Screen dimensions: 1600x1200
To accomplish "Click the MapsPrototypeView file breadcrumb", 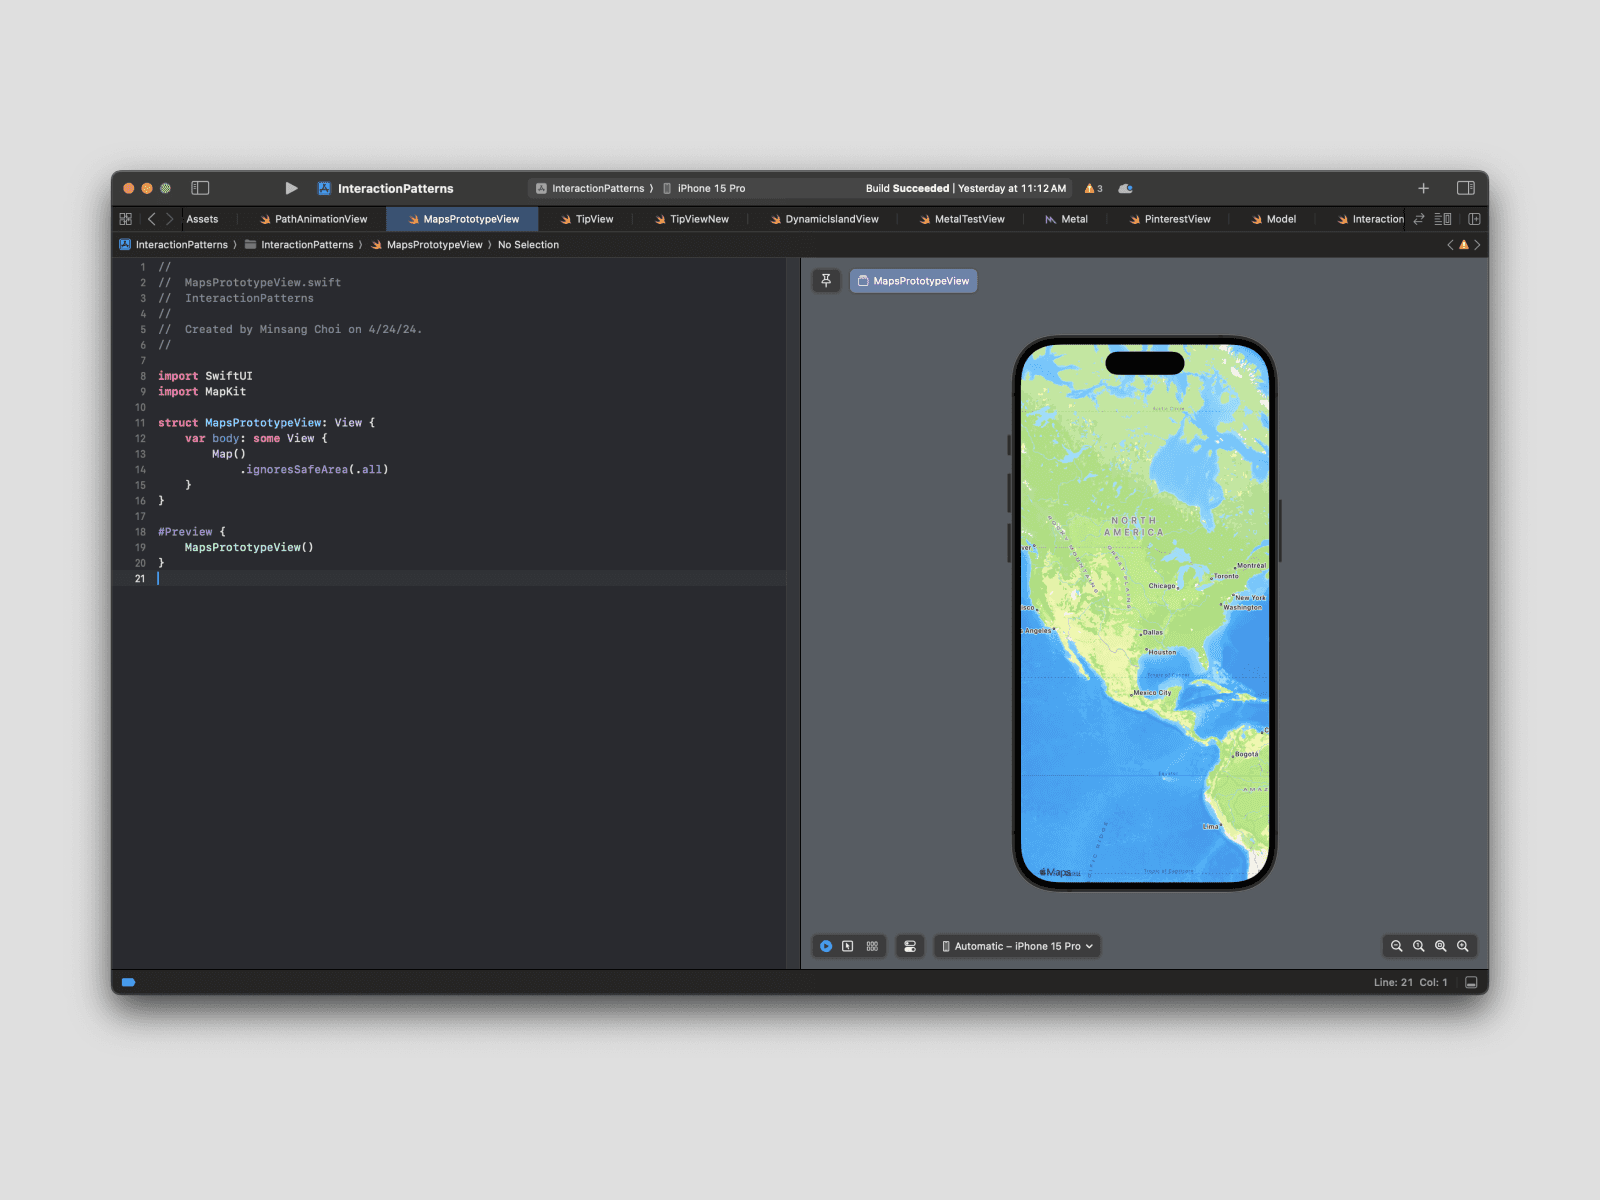I will pyautogui.click(x=427, y=245).
